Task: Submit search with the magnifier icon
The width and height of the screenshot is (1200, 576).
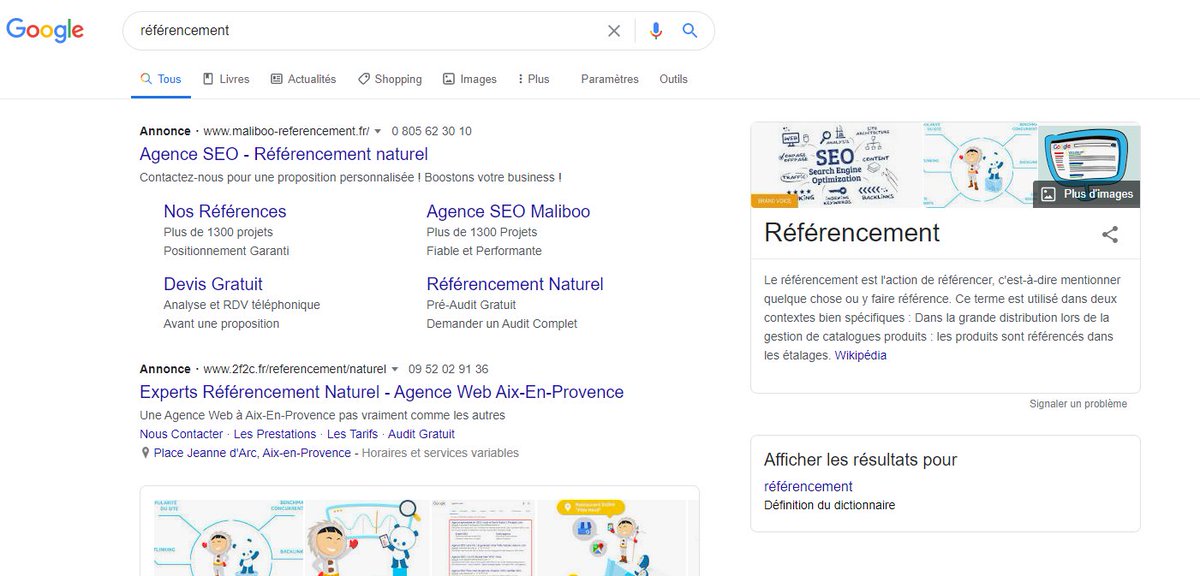Action: tap(690, 31)
